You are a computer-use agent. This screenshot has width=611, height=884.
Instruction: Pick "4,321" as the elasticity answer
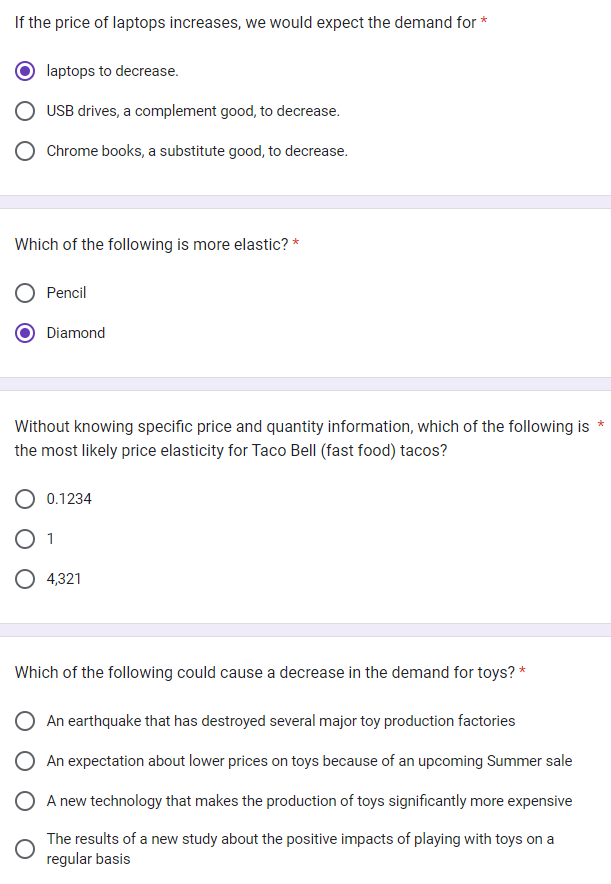[63, 579]
